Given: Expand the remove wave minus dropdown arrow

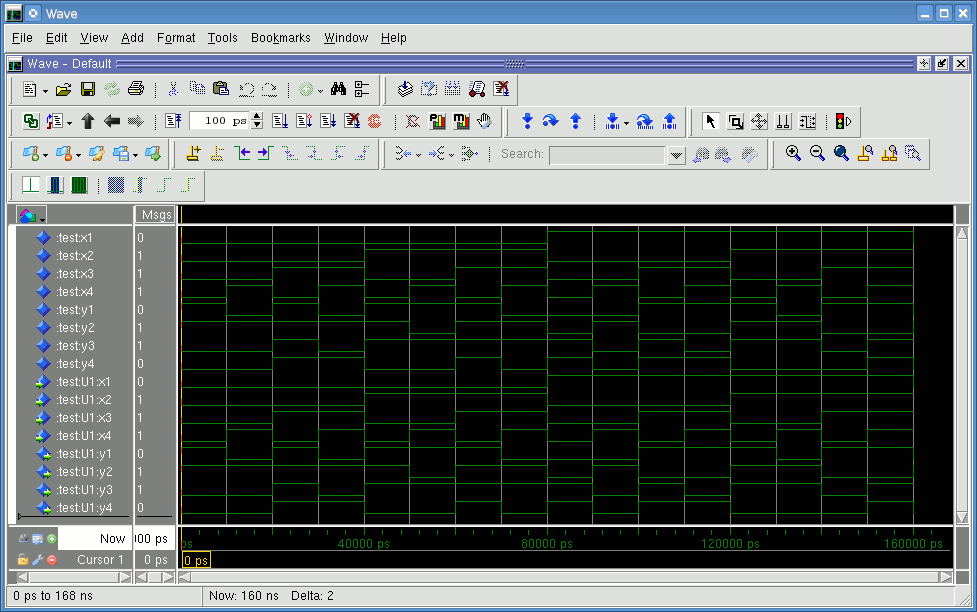Looking at the screenshot, I should click(78, 155).
